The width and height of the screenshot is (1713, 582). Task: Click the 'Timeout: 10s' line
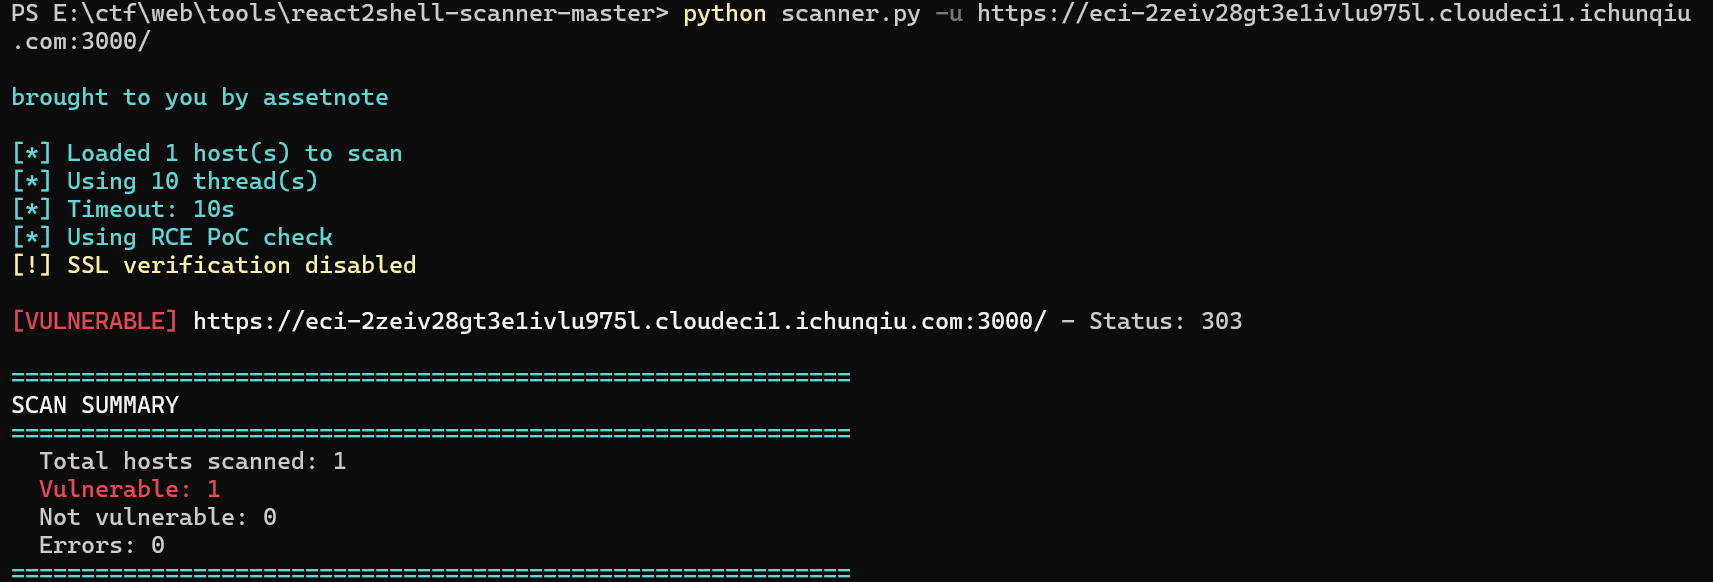click(x=150, y=209)
